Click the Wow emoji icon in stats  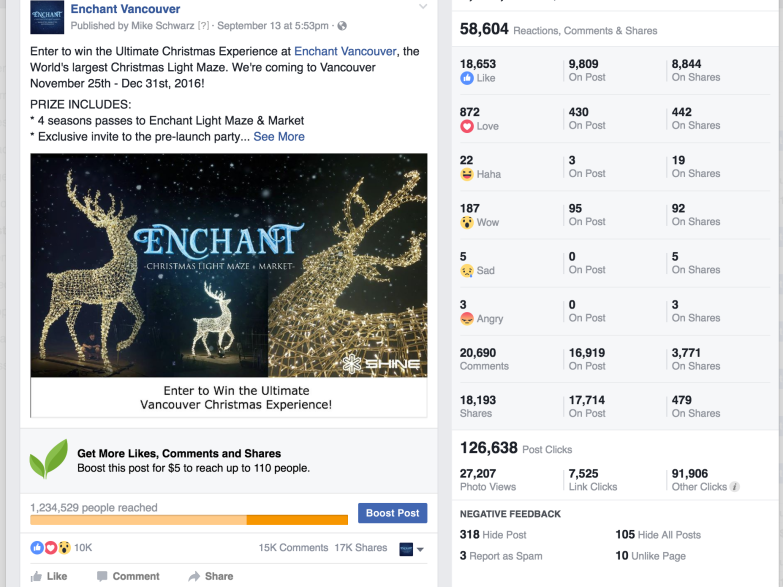click(x=467, y=222)
